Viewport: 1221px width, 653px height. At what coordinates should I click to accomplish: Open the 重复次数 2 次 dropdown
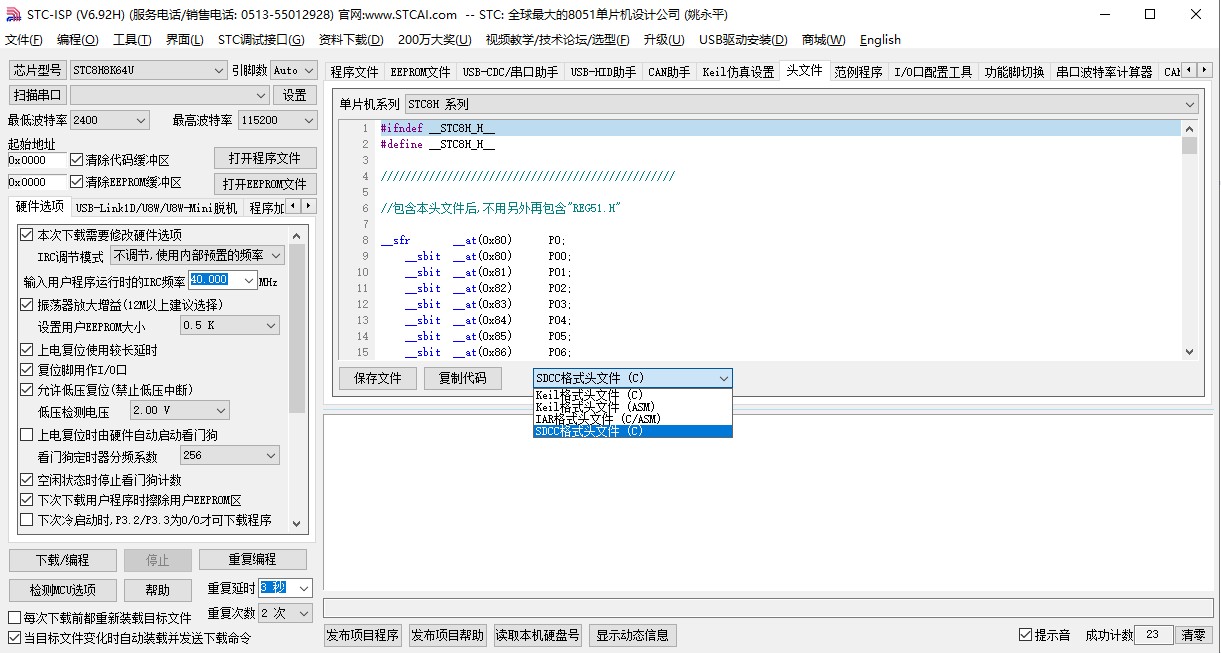[x=286, y=613]
